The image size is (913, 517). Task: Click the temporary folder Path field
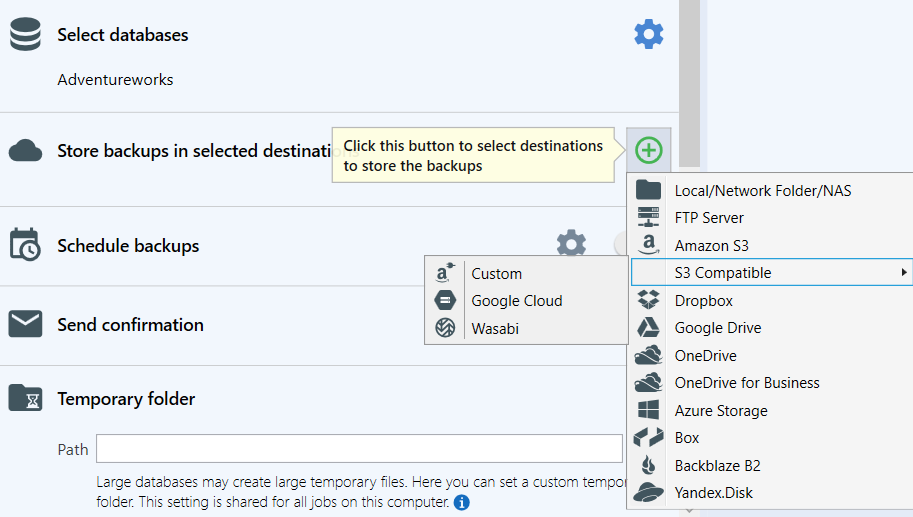click(x=359, y=449)
